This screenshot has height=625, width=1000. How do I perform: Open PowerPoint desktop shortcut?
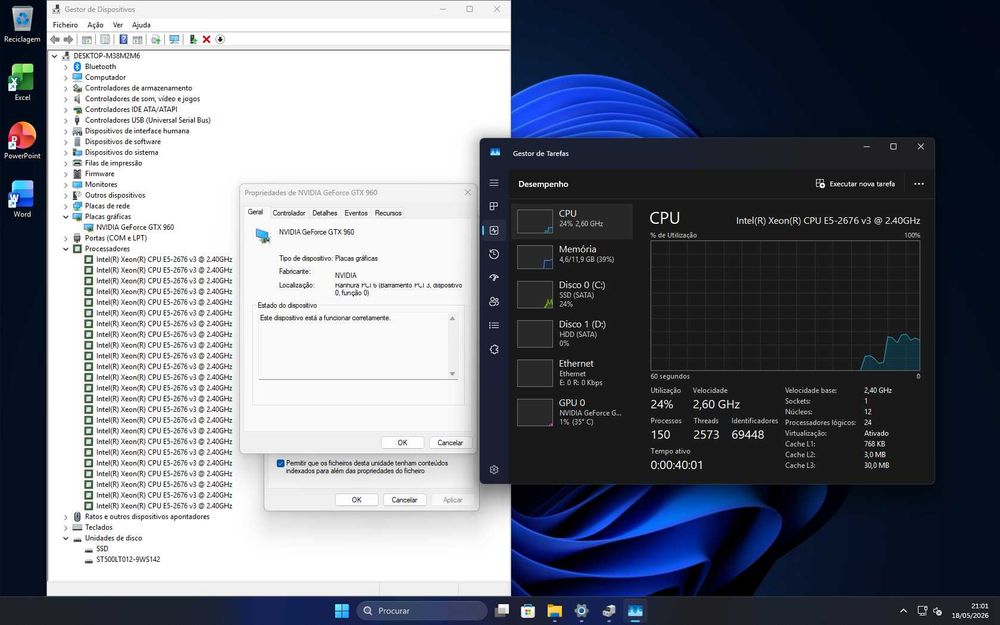(22, 140)
